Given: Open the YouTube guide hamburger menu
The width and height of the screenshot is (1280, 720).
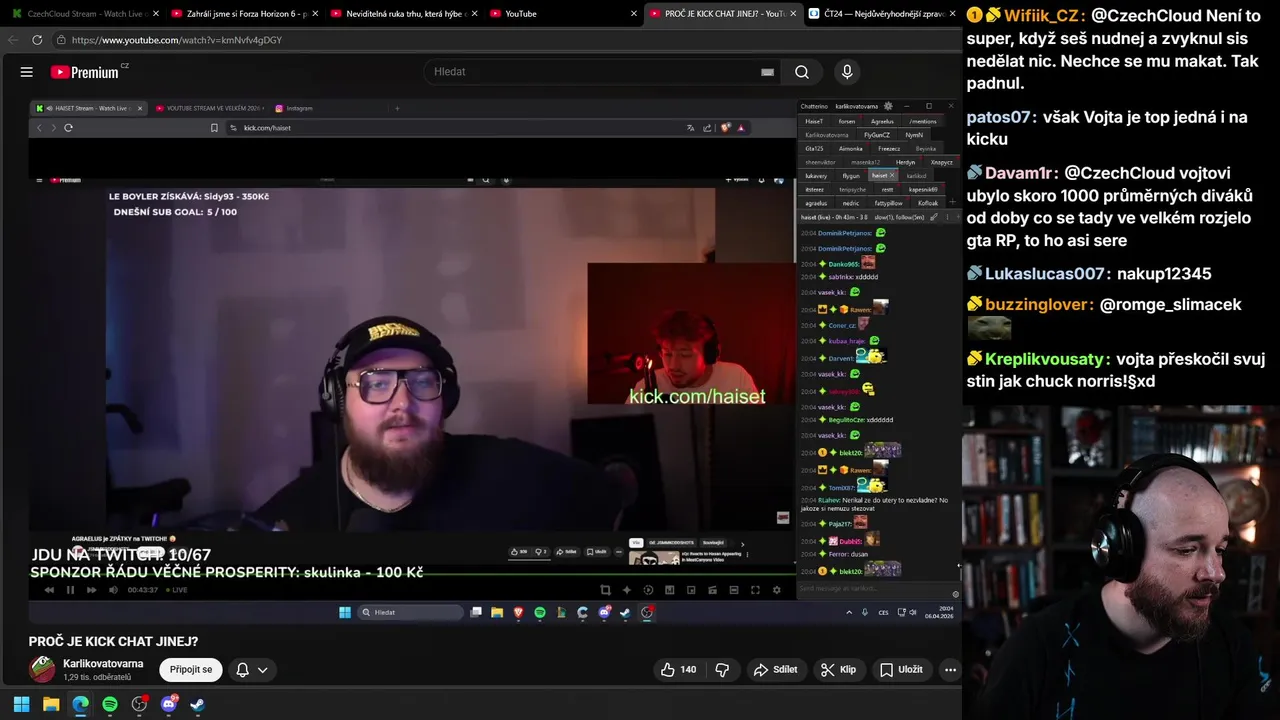Looking at the screenshot, I should [27, 72].
